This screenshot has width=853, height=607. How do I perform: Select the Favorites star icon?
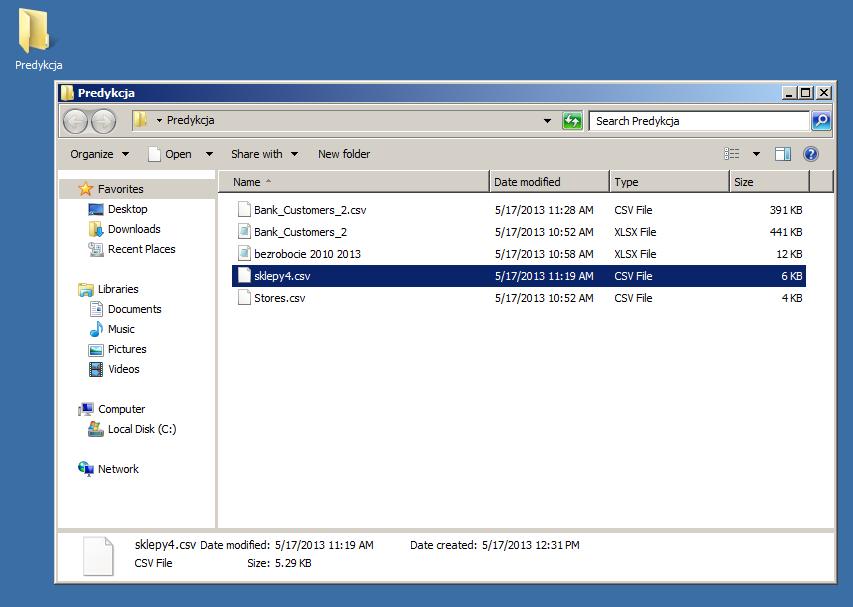[x=86, y=189]
